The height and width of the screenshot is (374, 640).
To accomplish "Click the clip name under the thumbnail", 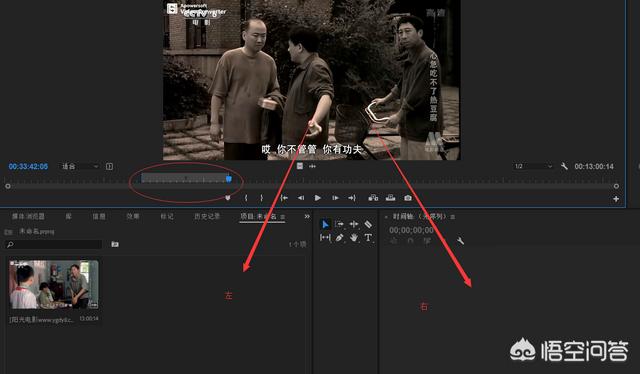I will 41,320.
